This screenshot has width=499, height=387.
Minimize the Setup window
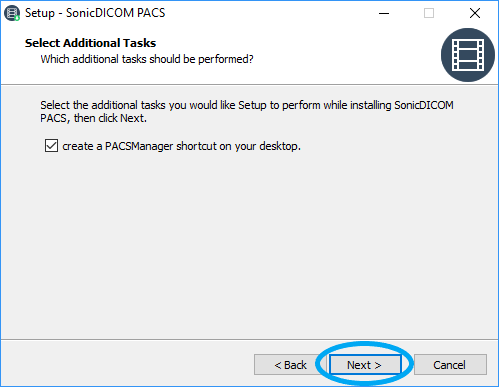click(384, 13)
